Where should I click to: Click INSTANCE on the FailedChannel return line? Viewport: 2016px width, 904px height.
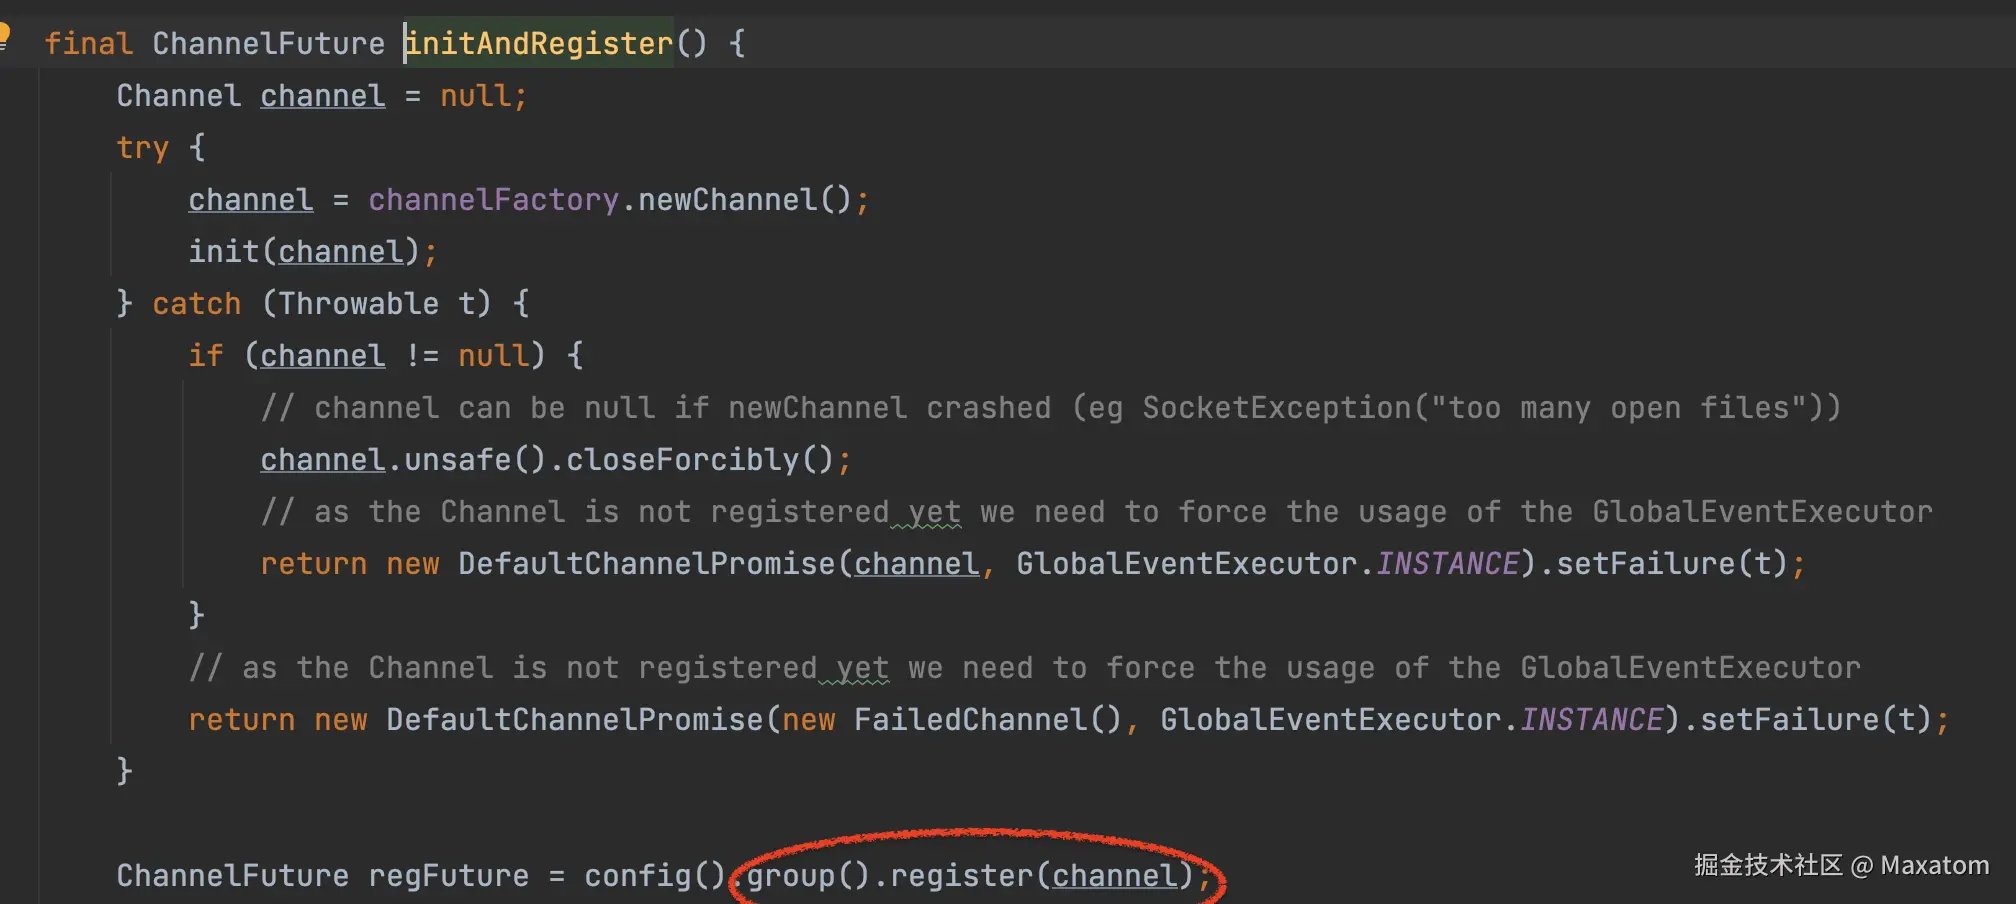tap(1592, 720)
